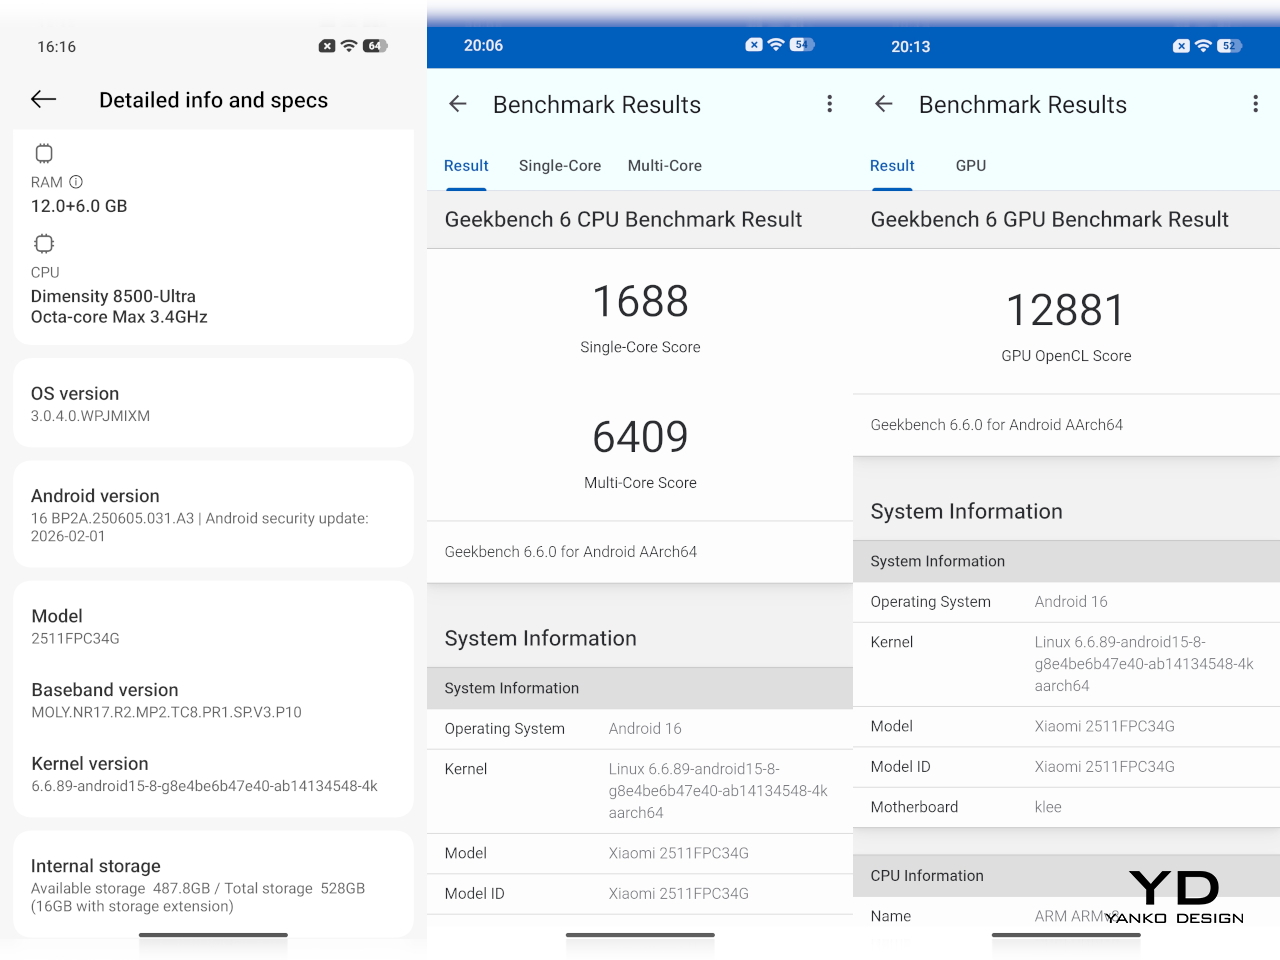Select Result tab in CPU benchmark
This screenshot has height=960, width=1280.
[x=466, y=166]
